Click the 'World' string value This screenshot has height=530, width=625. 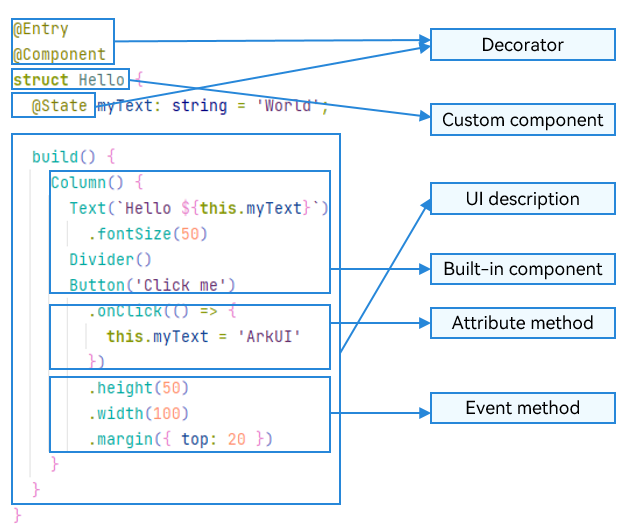[x=291, y=105]
